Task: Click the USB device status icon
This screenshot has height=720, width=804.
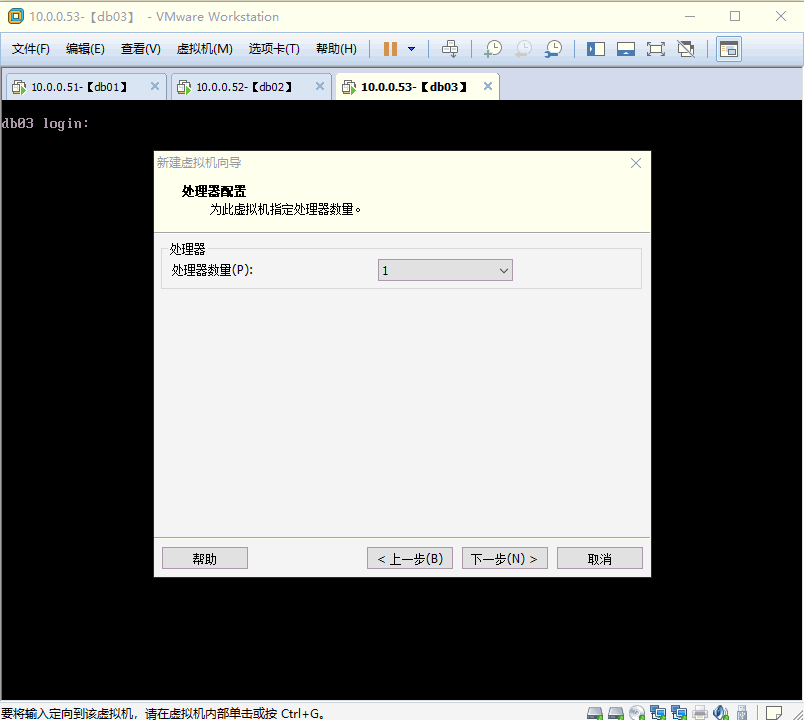Action: click(740, 712)
